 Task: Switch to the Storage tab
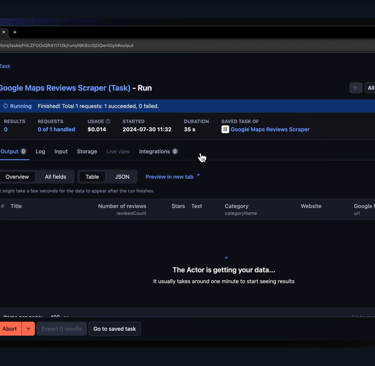pyautogui.click(x=87, y=151)
